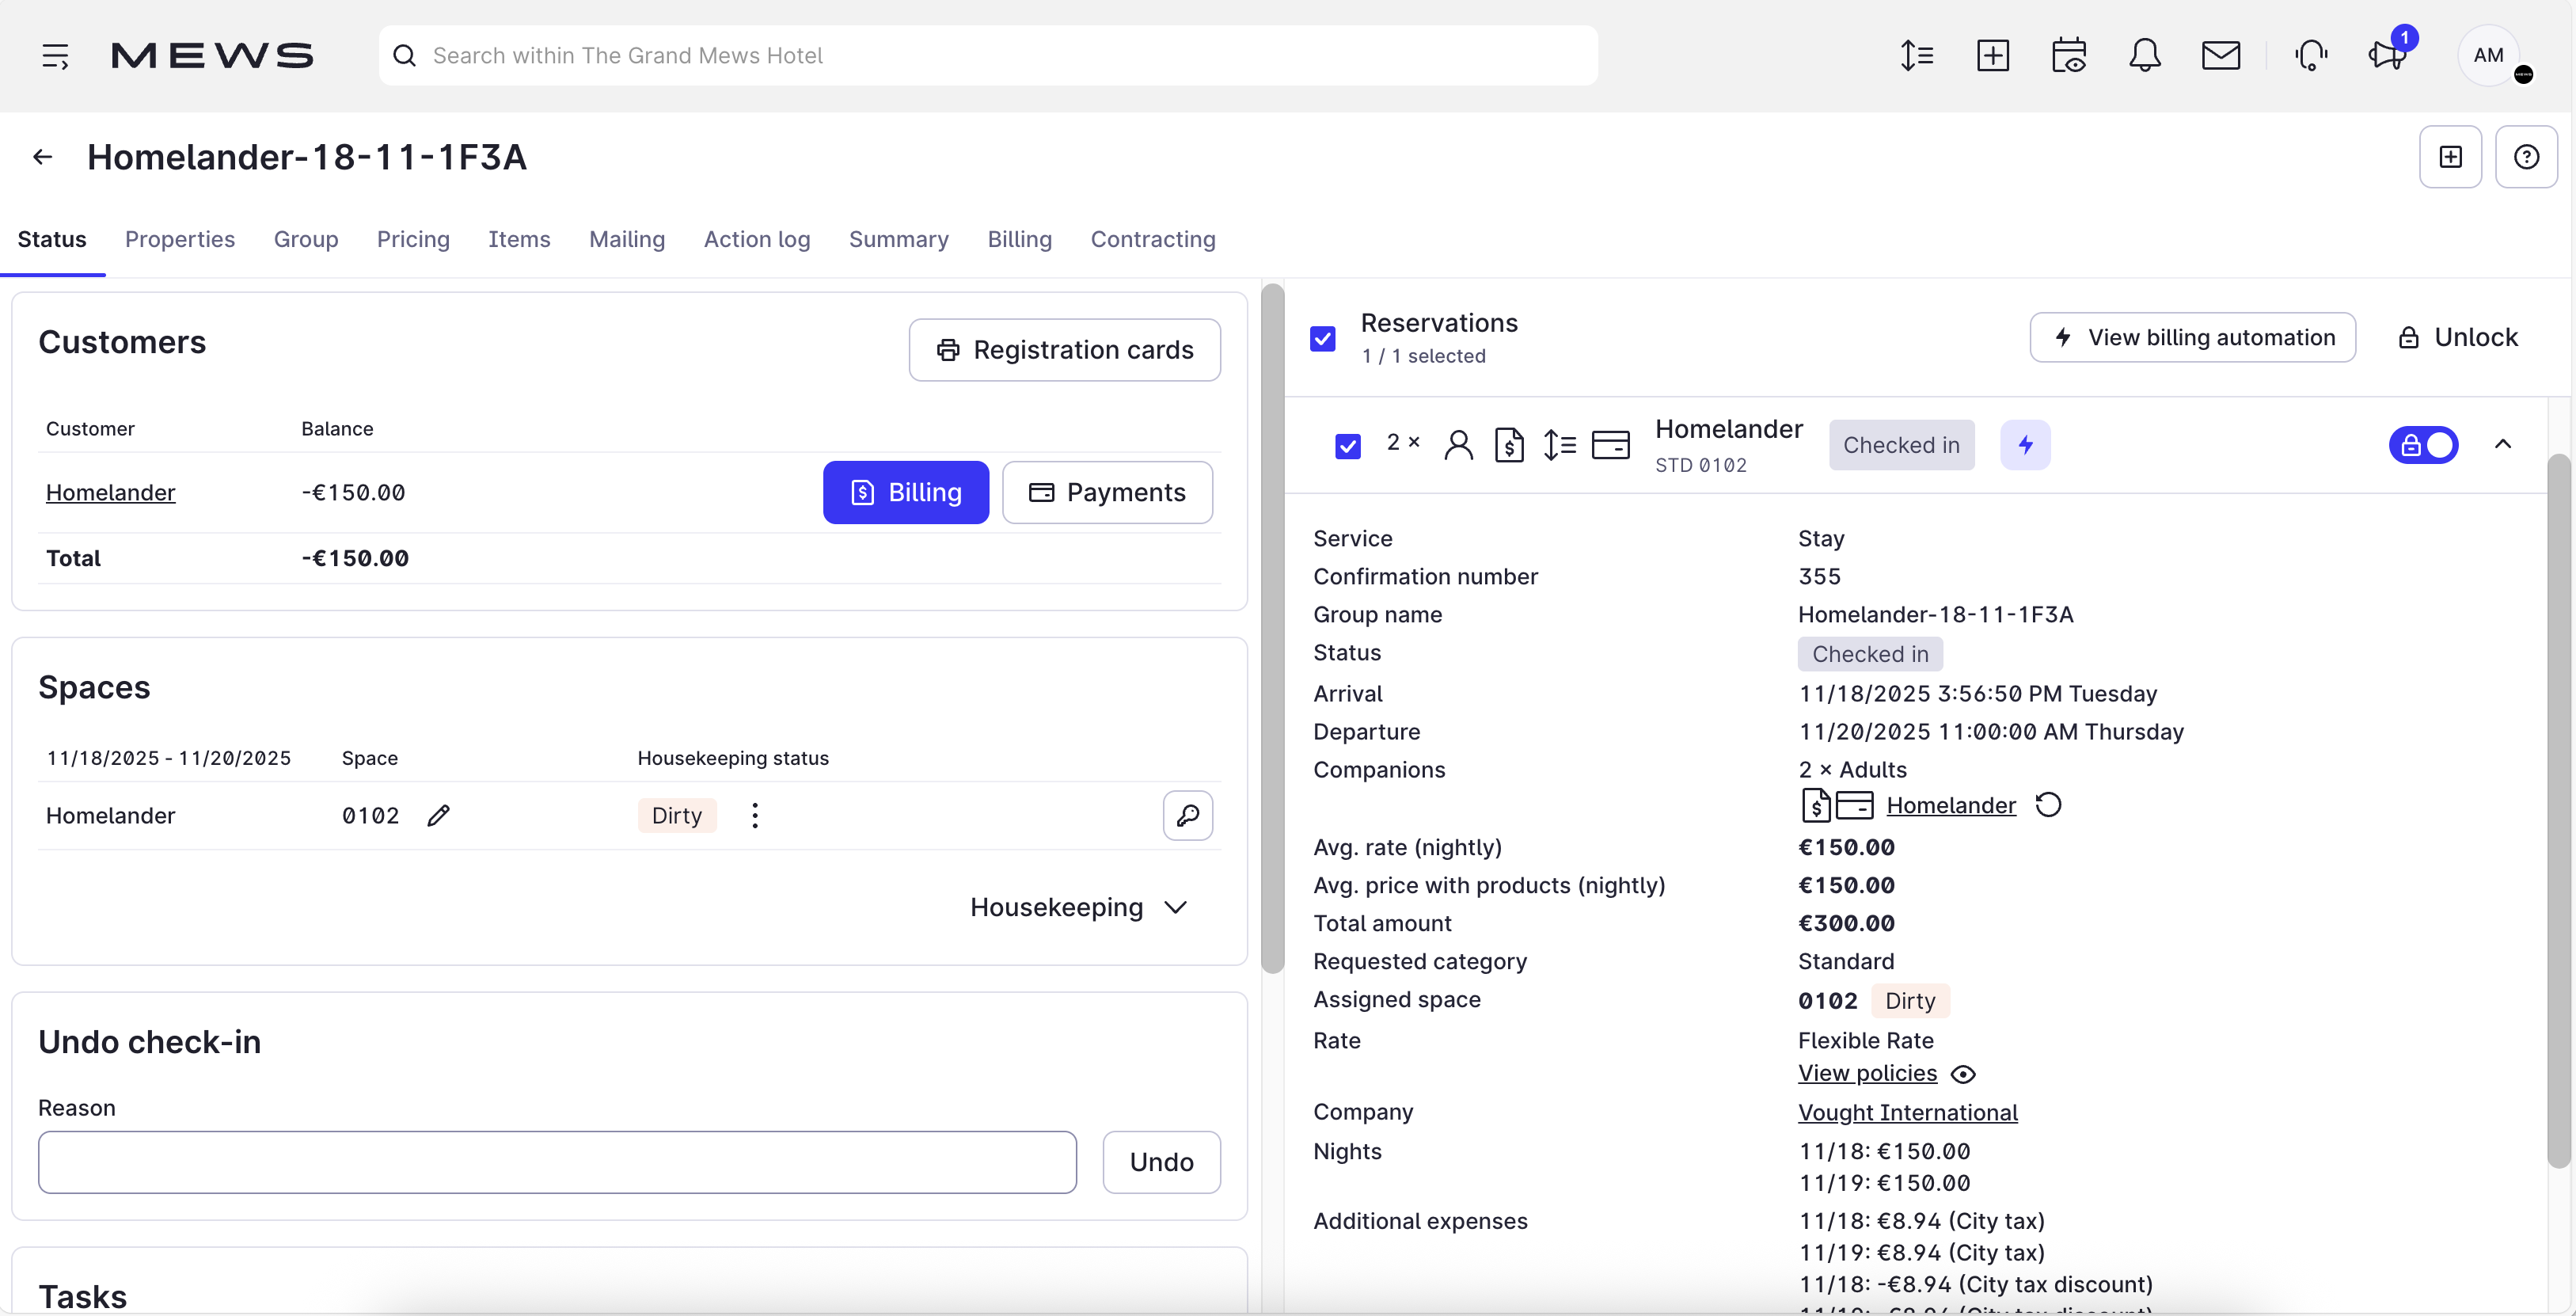
Task: Select the Status tab
Action: coord(52,239)
